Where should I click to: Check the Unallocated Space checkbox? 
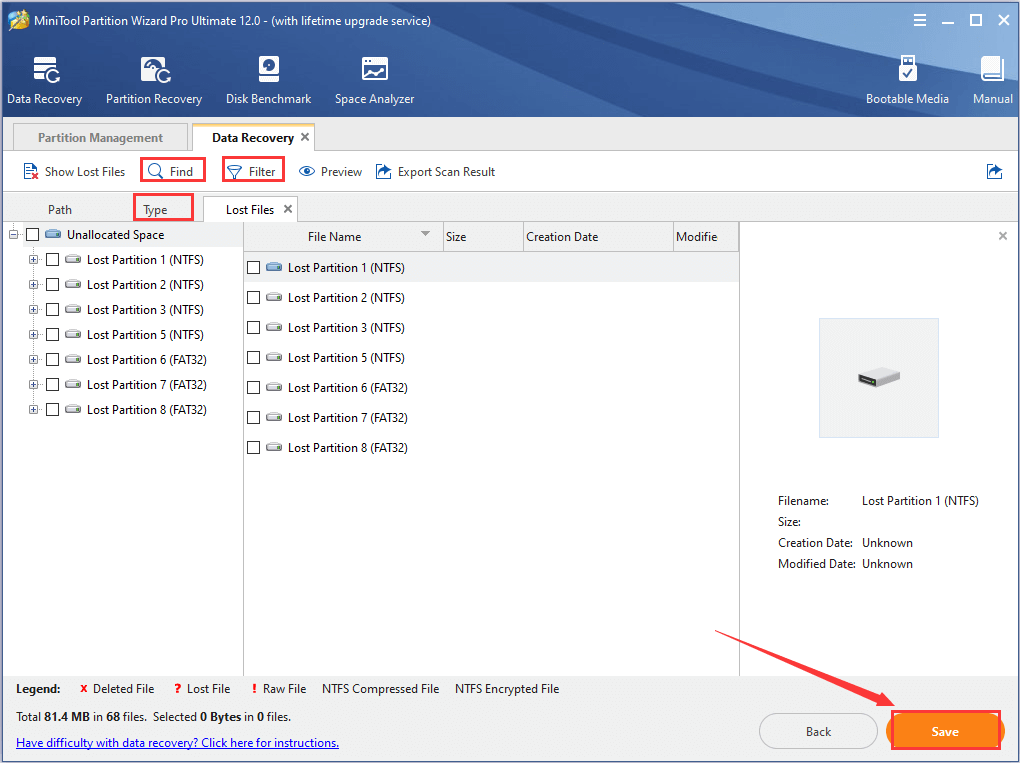coord(33,234)
